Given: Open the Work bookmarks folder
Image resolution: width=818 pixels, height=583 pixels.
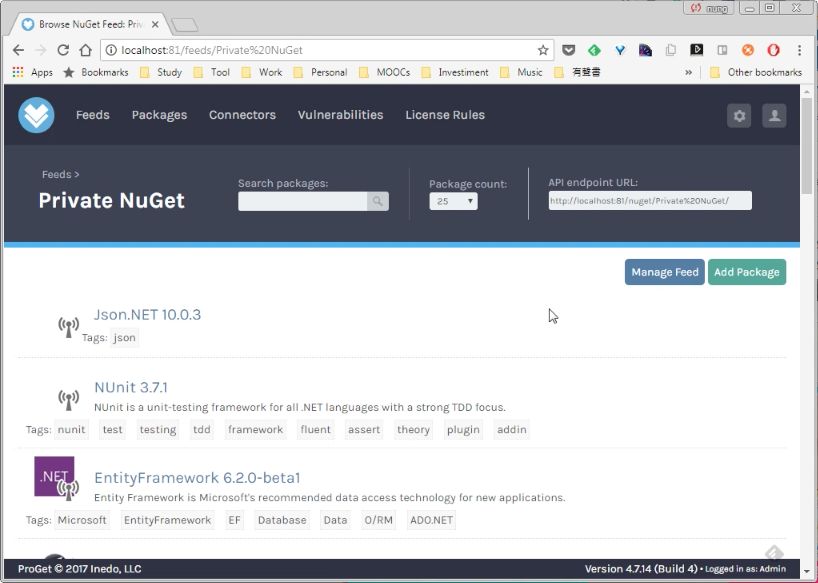Looking at the screenshot, I should click(262, 72).
